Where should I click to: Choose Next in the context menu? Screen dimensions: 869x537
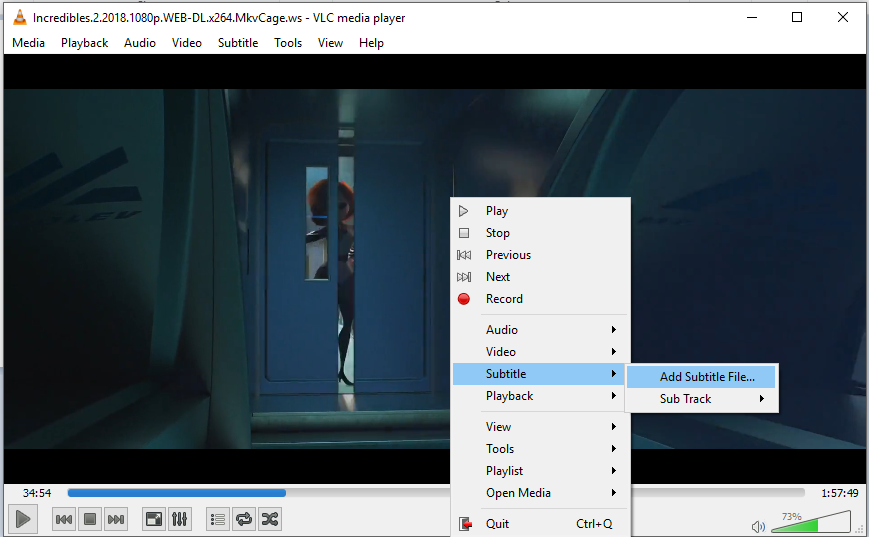click(540, 277)
